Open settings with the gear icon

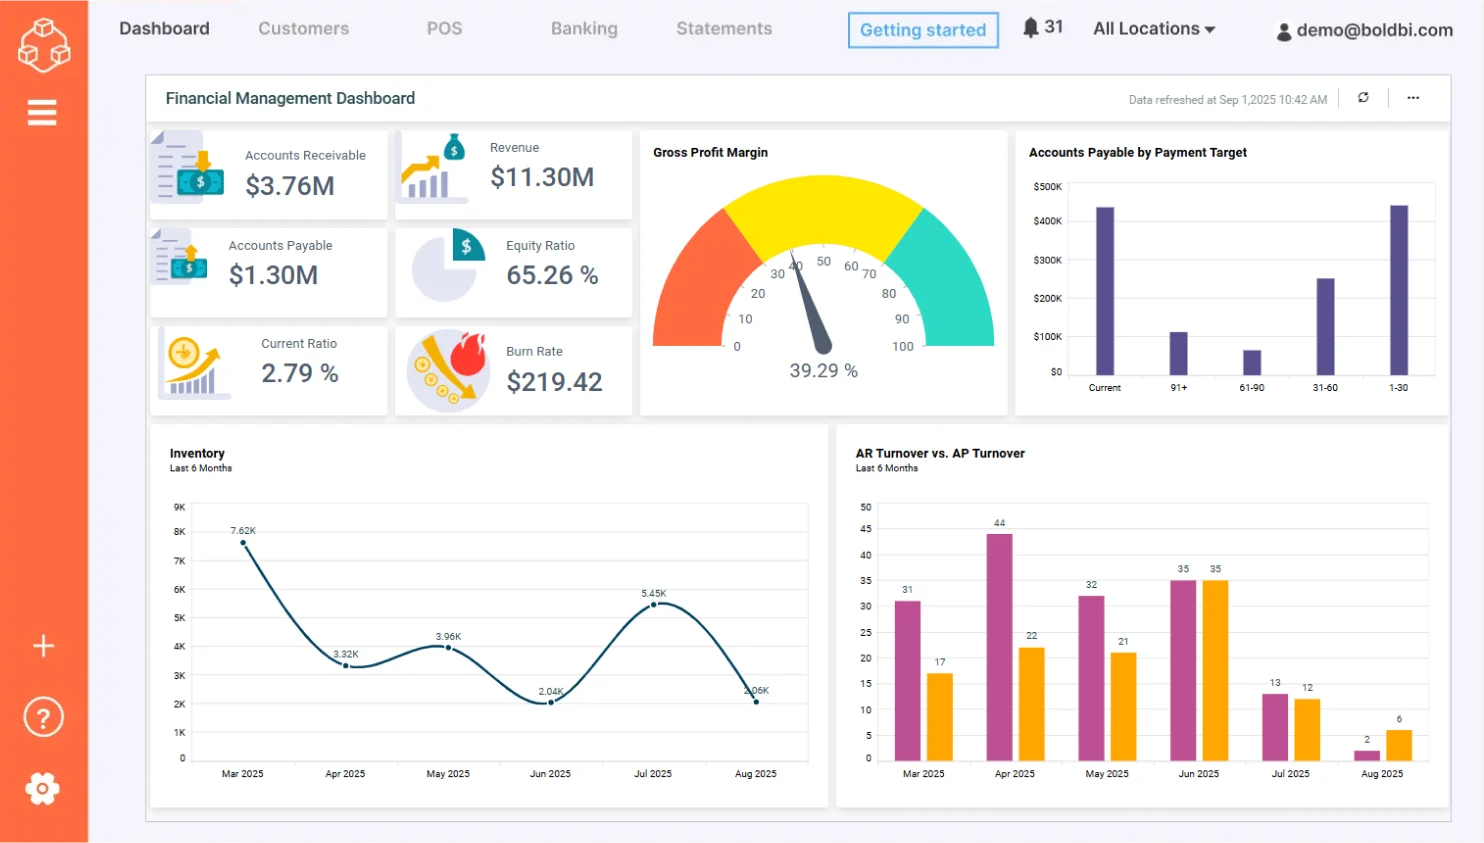[x=43, y=788]
